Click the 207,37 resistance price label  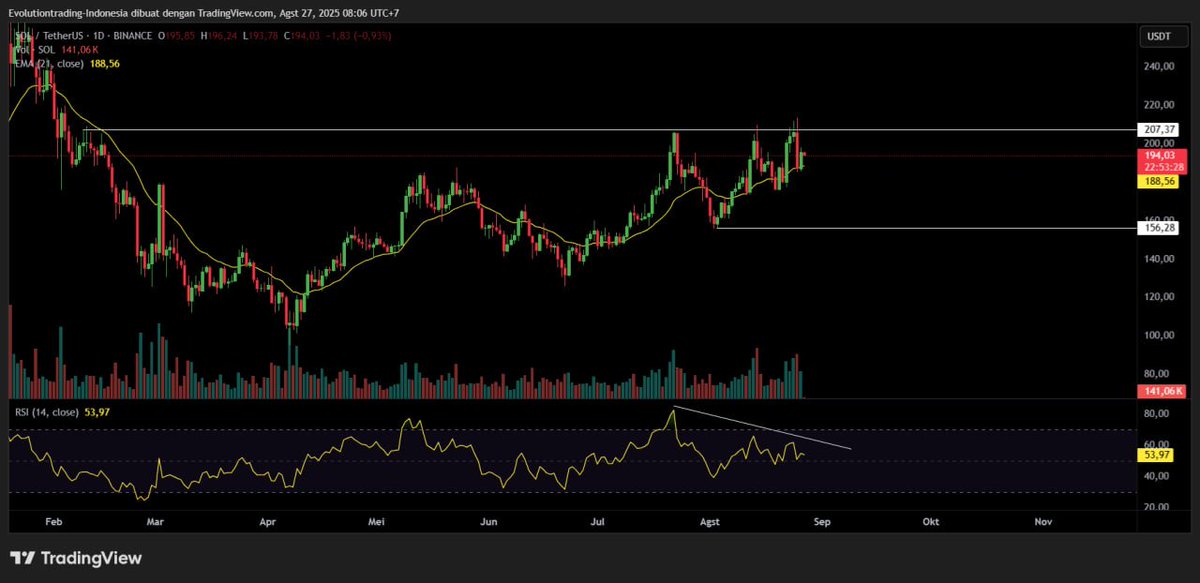1158,130
